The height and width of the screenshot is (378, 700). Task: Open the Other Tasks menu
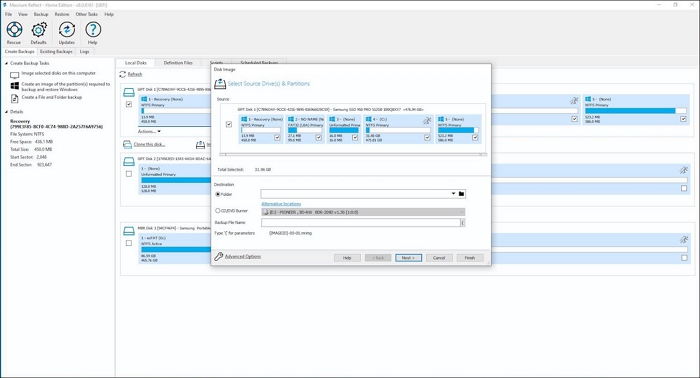[87, 14]
